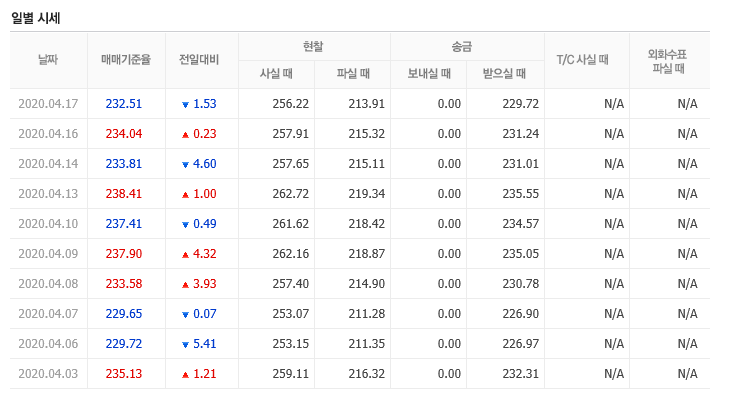Click the 전일대비 column header
The image size is (730, 403).
coord(199,60)
